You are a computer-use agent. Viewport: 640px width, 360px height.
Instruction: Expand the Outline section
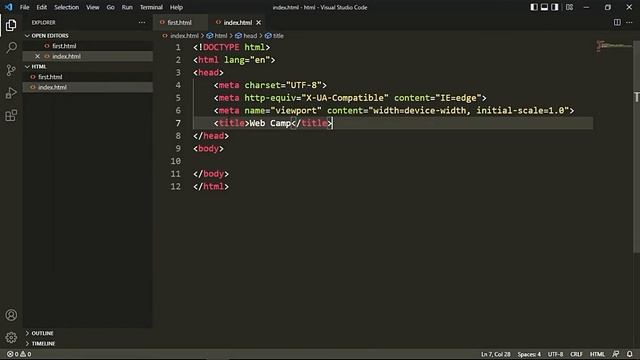pyautogui.click(x=42, y=333)
